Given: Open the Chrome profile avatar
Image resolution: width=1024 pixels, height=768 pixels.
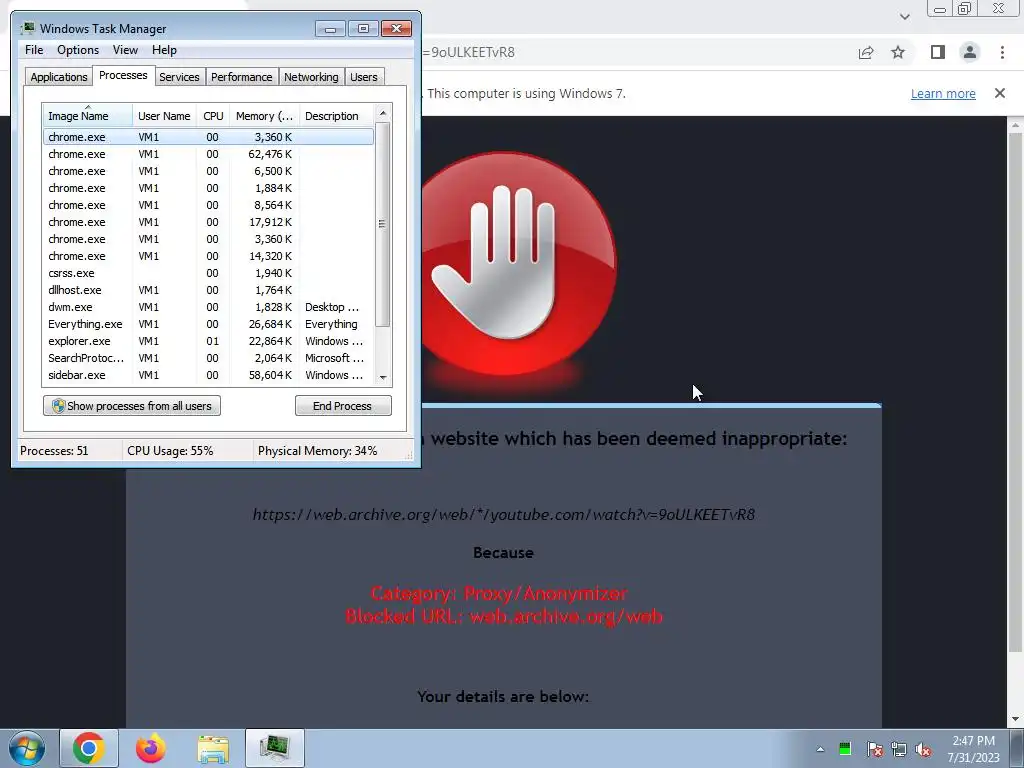Looking at the screenshot, I should 970,52.
